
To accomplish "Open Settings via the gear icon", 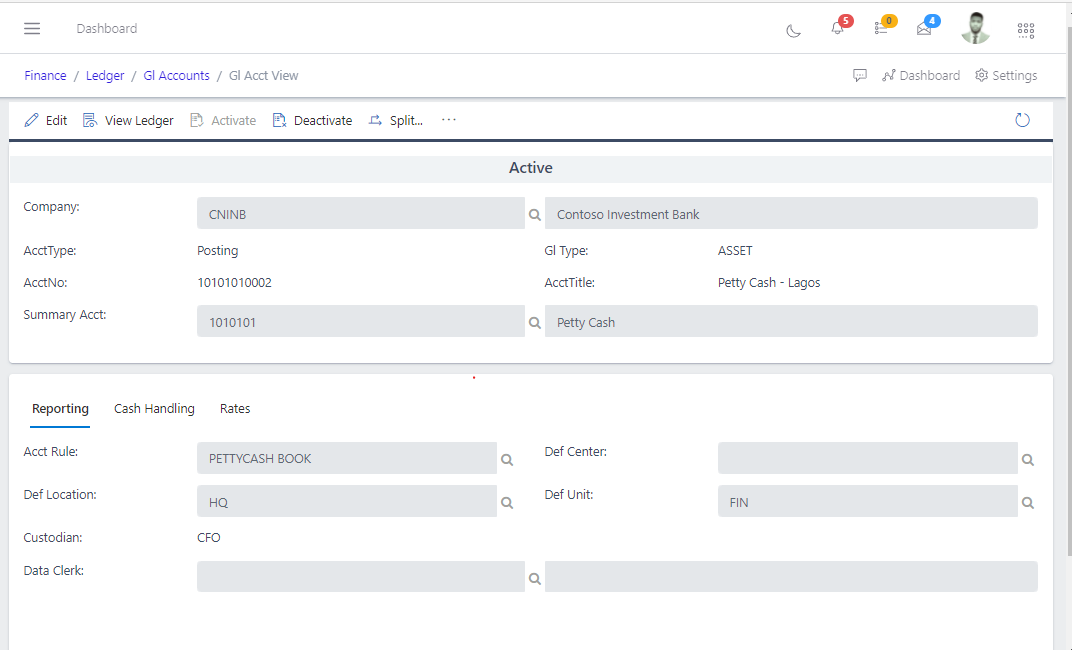I will coord(1005,75).
